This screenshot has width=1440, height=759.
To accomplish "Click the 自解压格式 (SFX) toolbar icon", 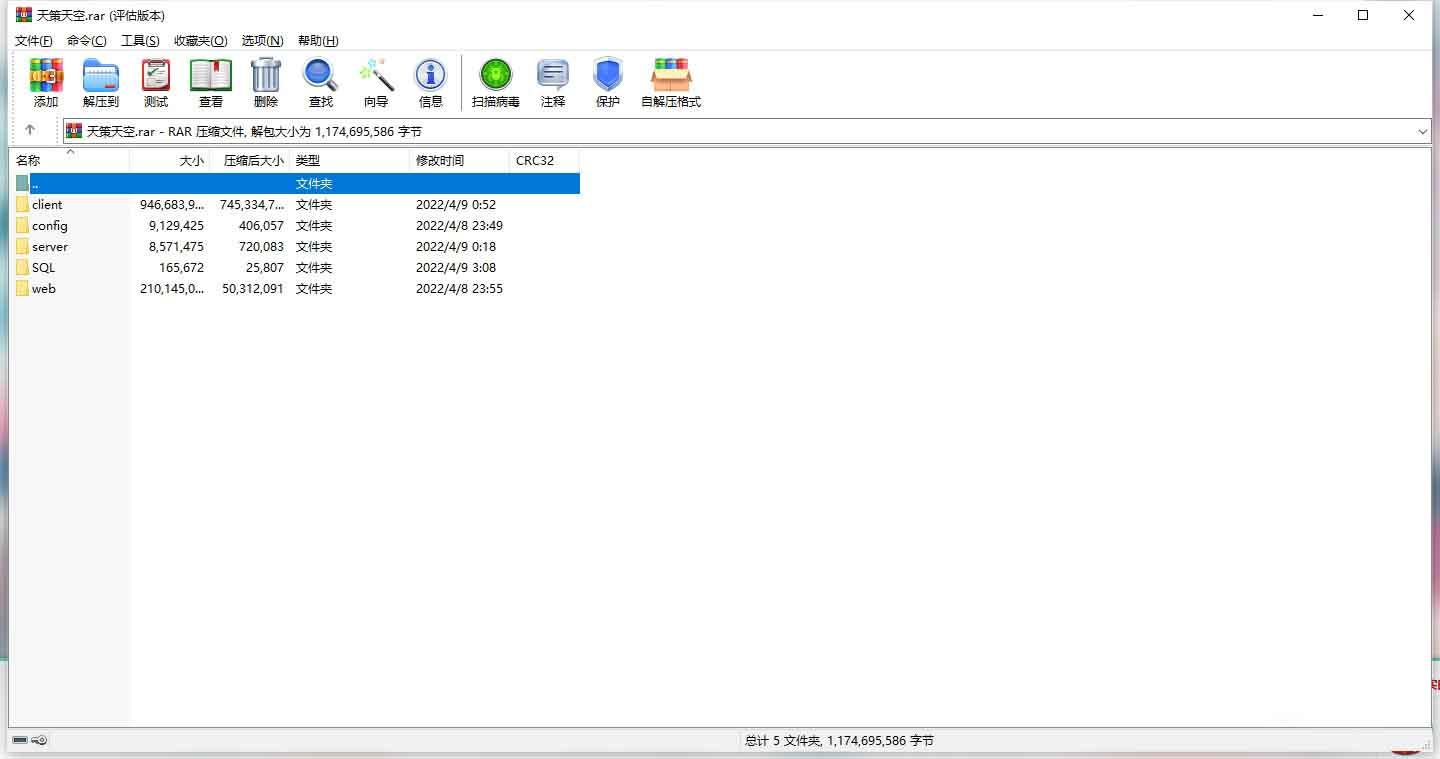I will 671,75.
